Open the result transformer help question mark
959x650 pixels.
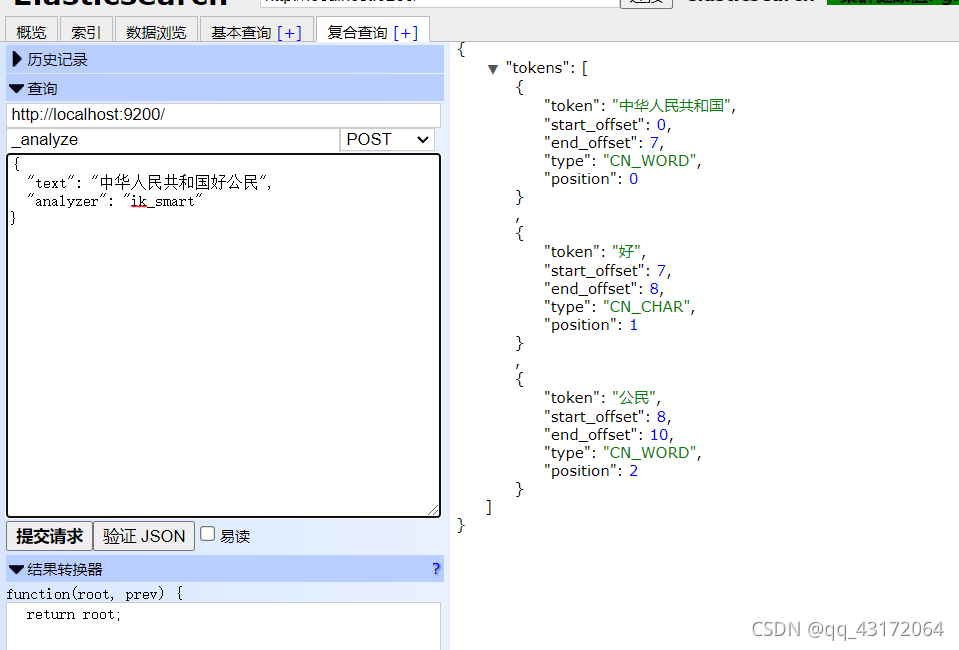436,569
